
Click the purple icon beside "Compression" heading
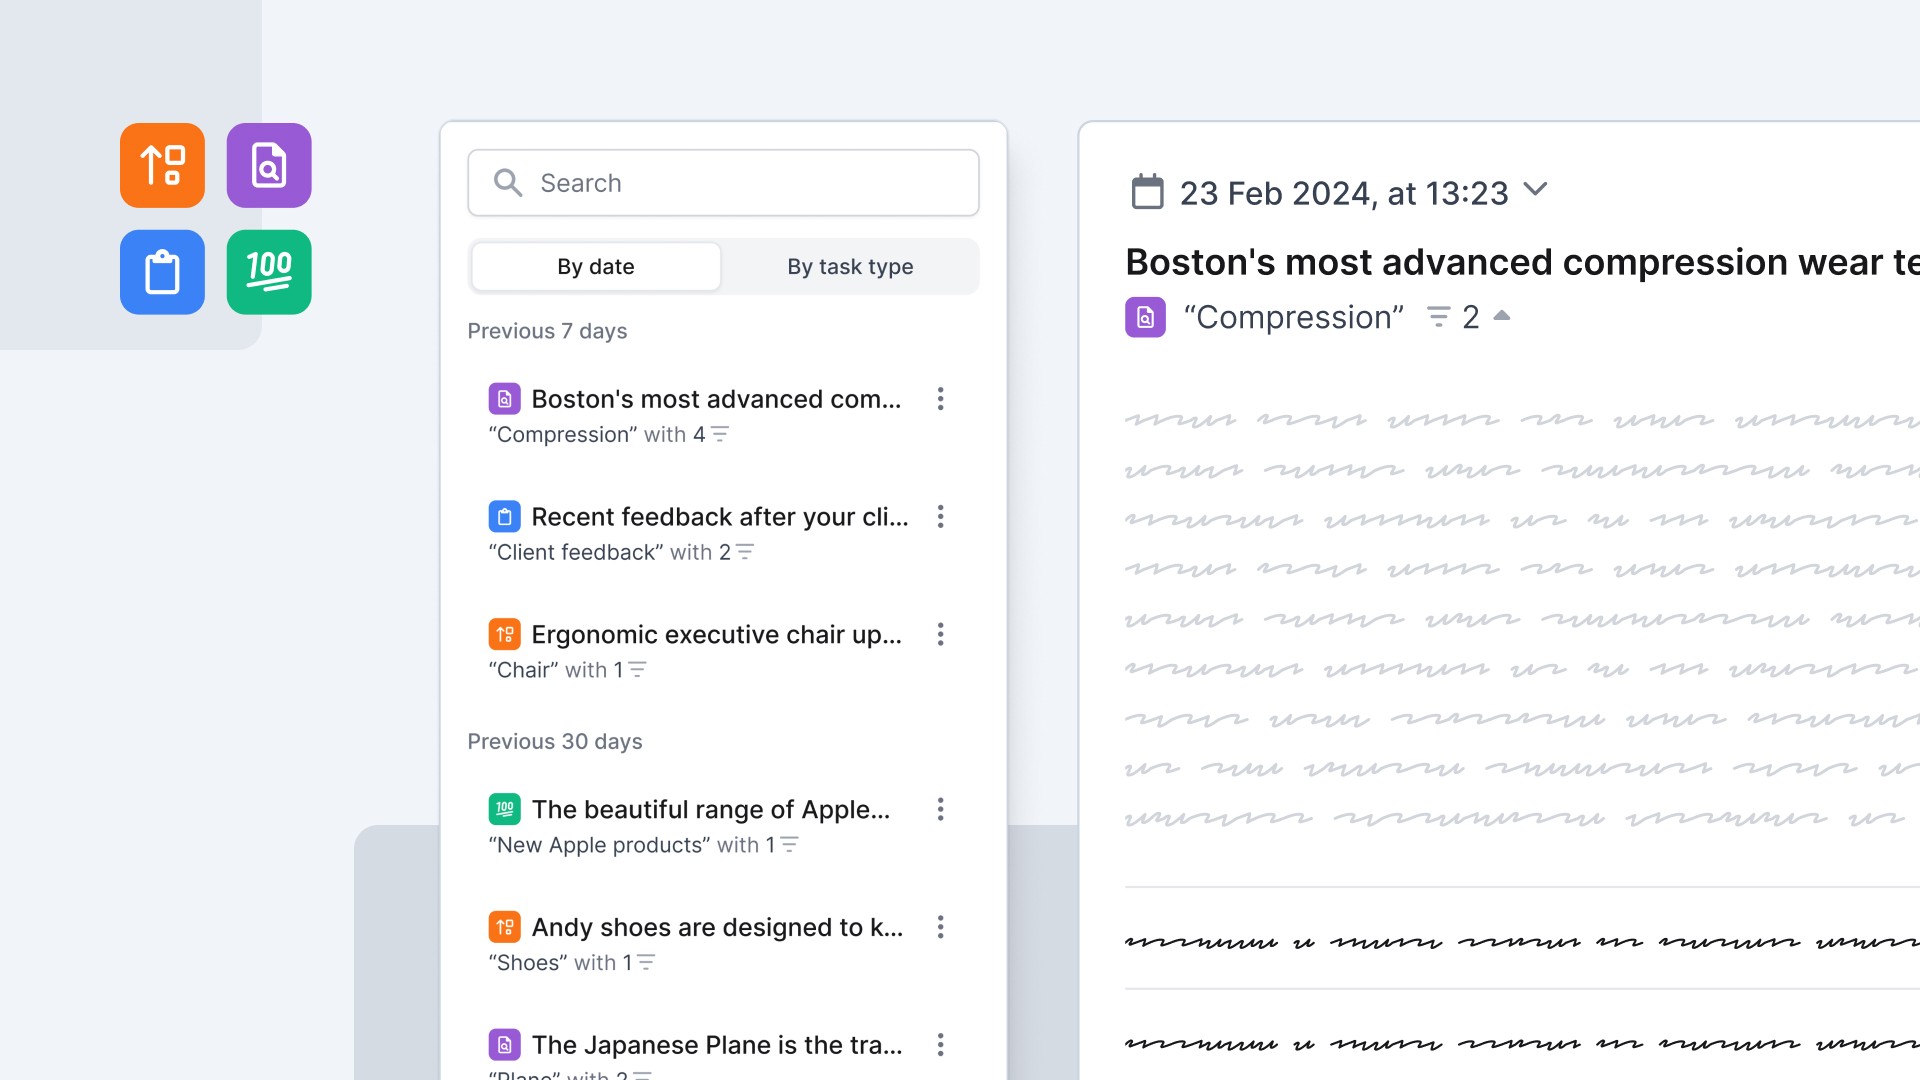click(1145, 317)
